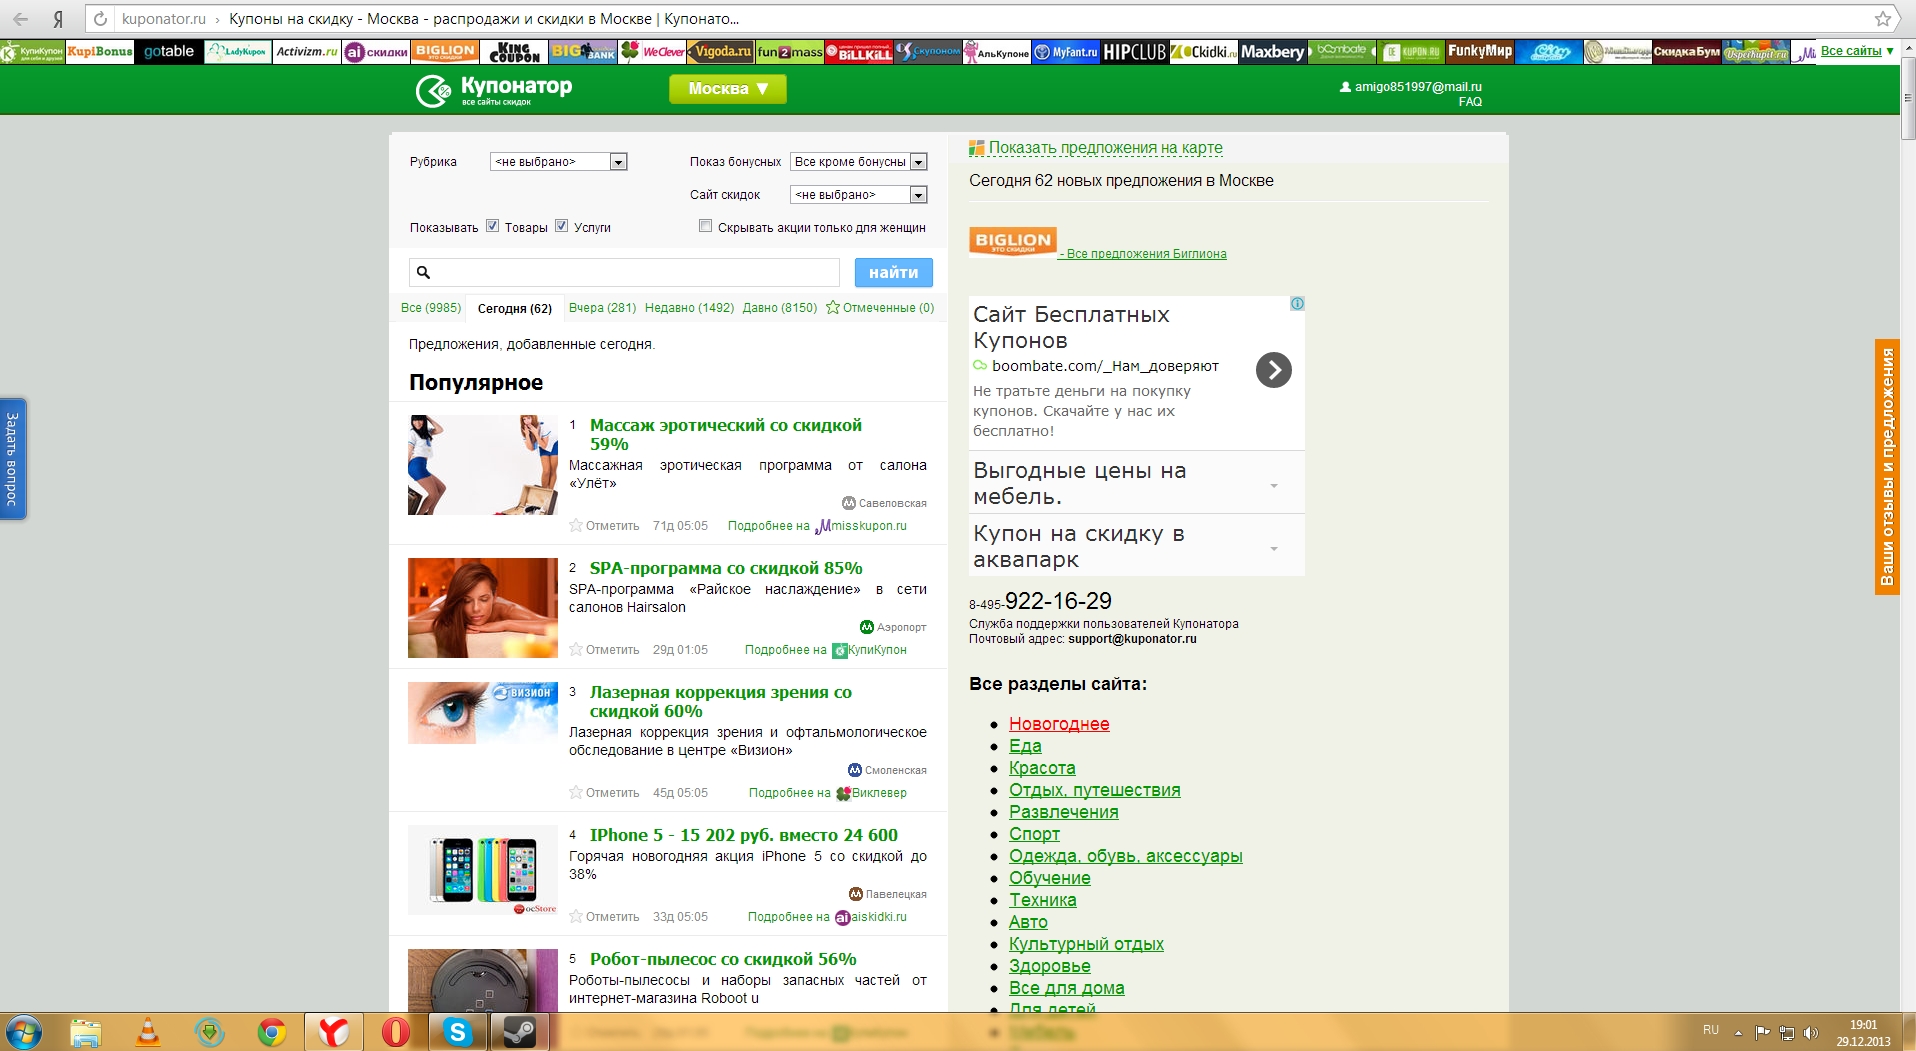
Task: Go to Купонатор home via header logo
Action: [494, 90]
